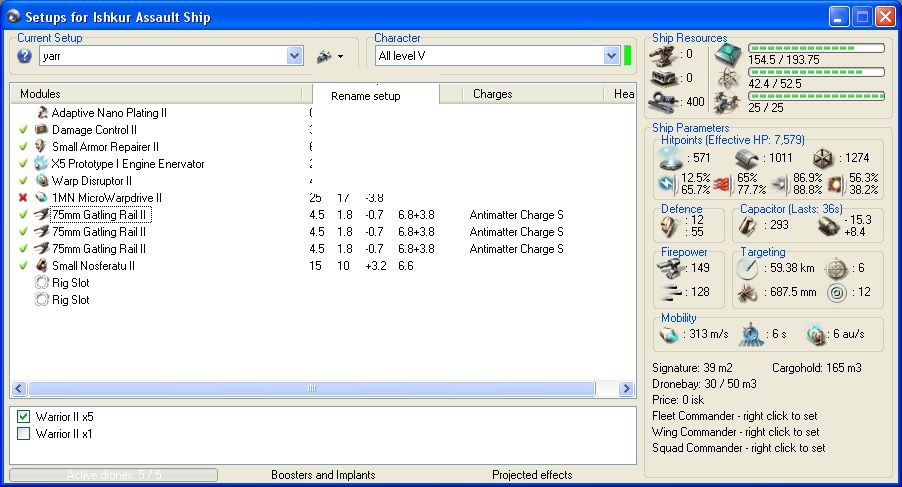Click the turret firepower 149 icon
Viewport: 902px width, 487px height.
pyautogui.click(x=670, y=268)
